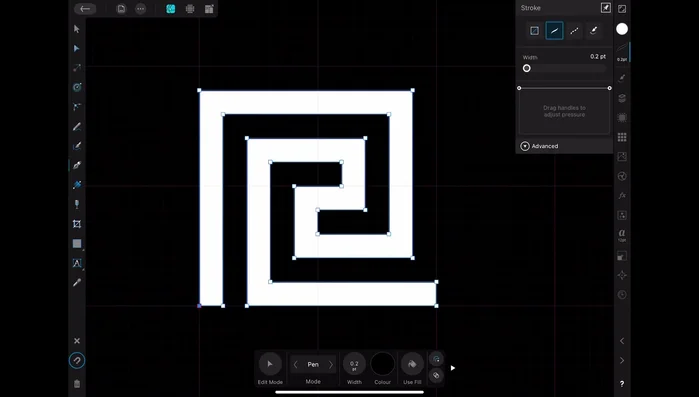This screenshot has height=397, width=699.
Task: Open the Text (a 12pt) studio
Action: [x=622, y=235]
